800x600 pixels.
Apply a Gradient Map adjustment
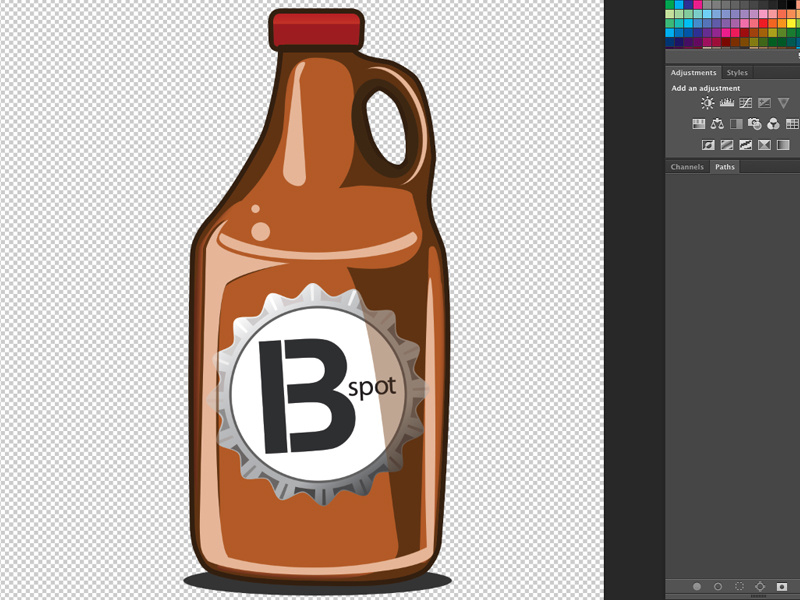(765, 144)
